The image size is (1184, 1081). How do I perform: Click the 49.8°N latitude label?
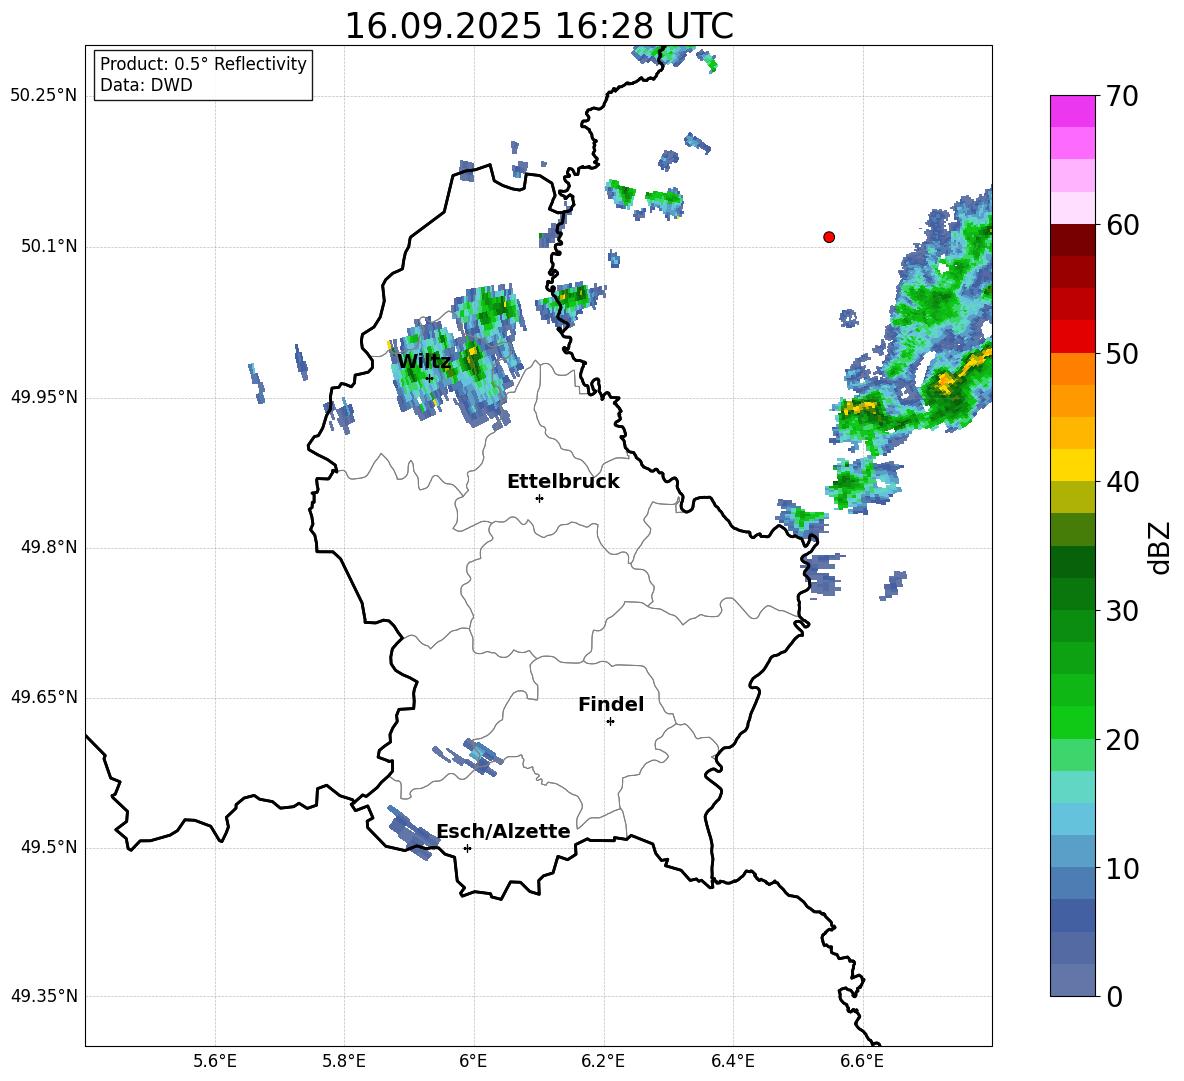point(49,547)
